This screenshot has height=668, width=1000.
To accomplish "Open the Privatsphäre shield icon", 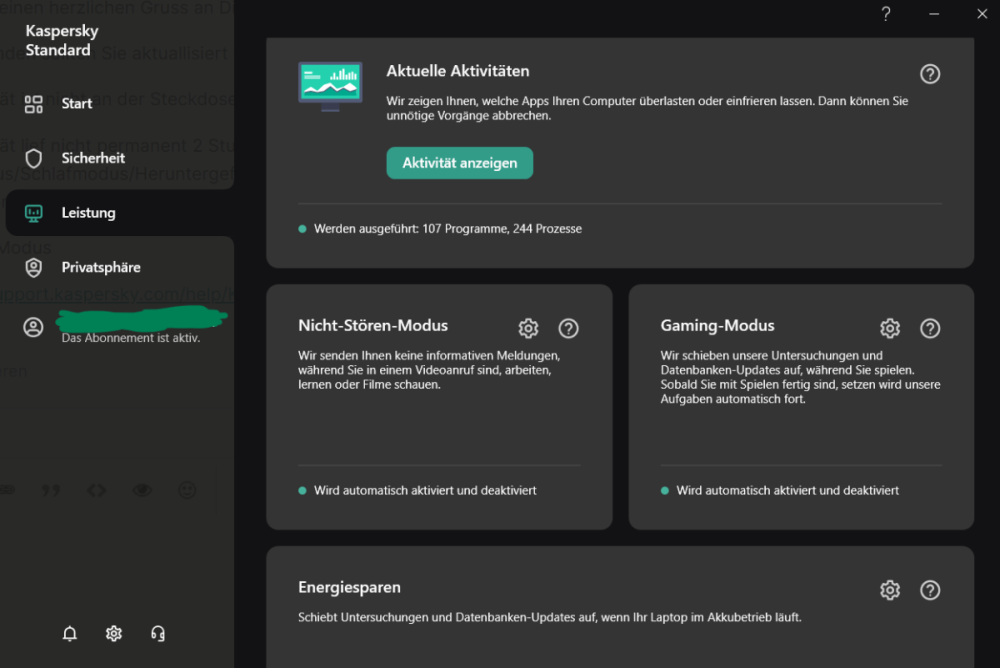I will click(33, 267).
